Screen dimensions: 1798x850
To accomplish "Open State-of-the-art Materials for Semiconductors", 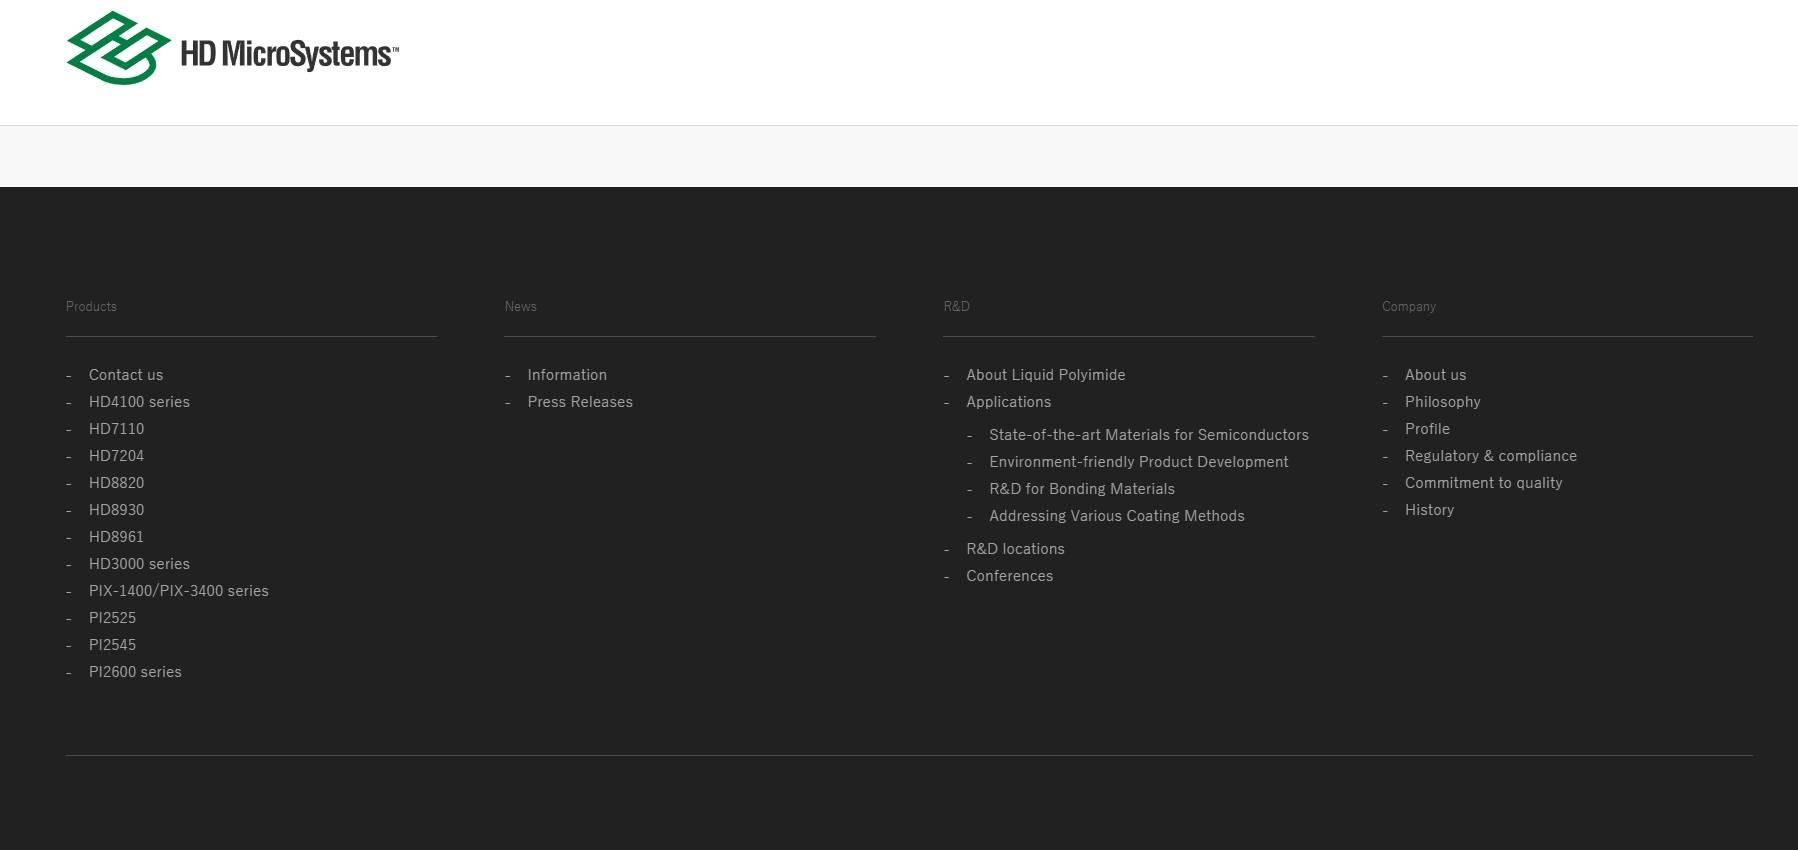I will [1148, 435].
